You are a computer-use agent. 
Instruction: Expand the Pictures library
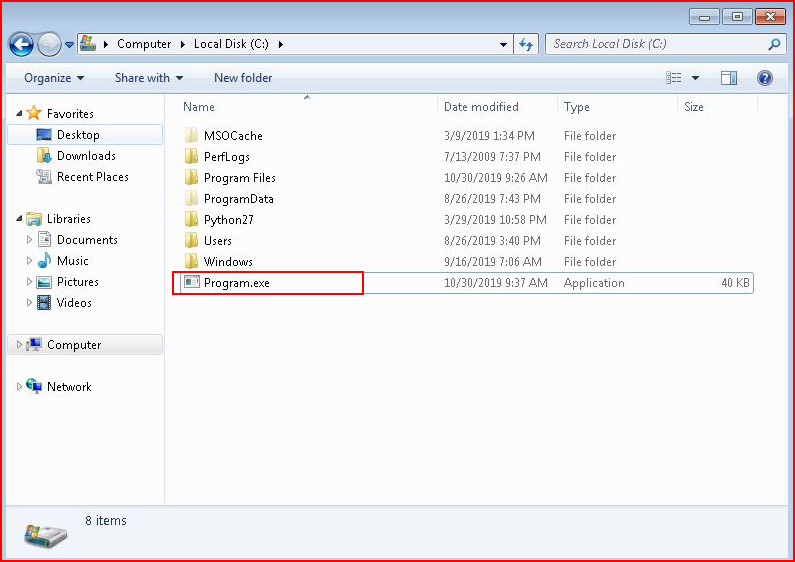point(29,282)
